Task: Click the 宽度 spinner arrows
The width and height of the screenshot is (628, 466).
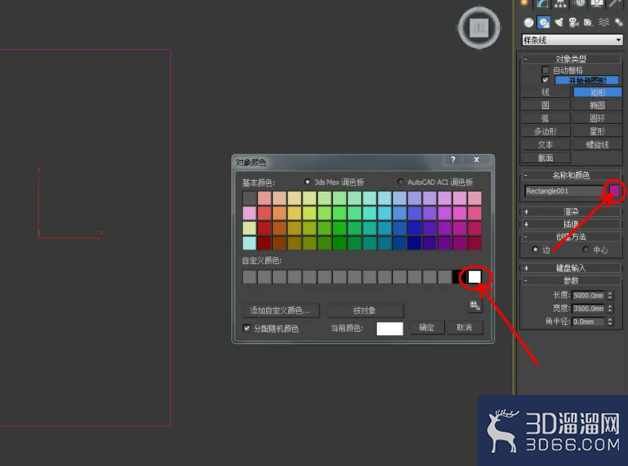Action: click(x=610, y=309)
